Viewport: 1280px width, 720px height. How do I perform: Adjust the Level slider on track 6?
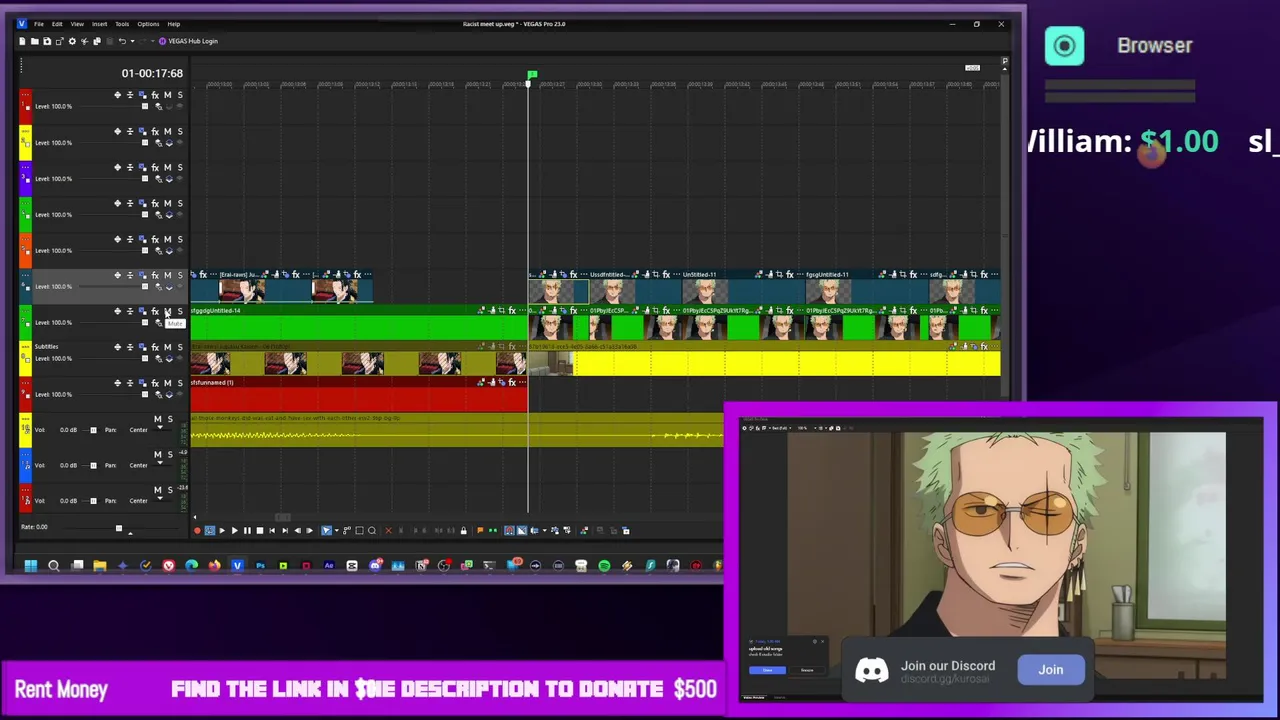(x=144, y=286)
